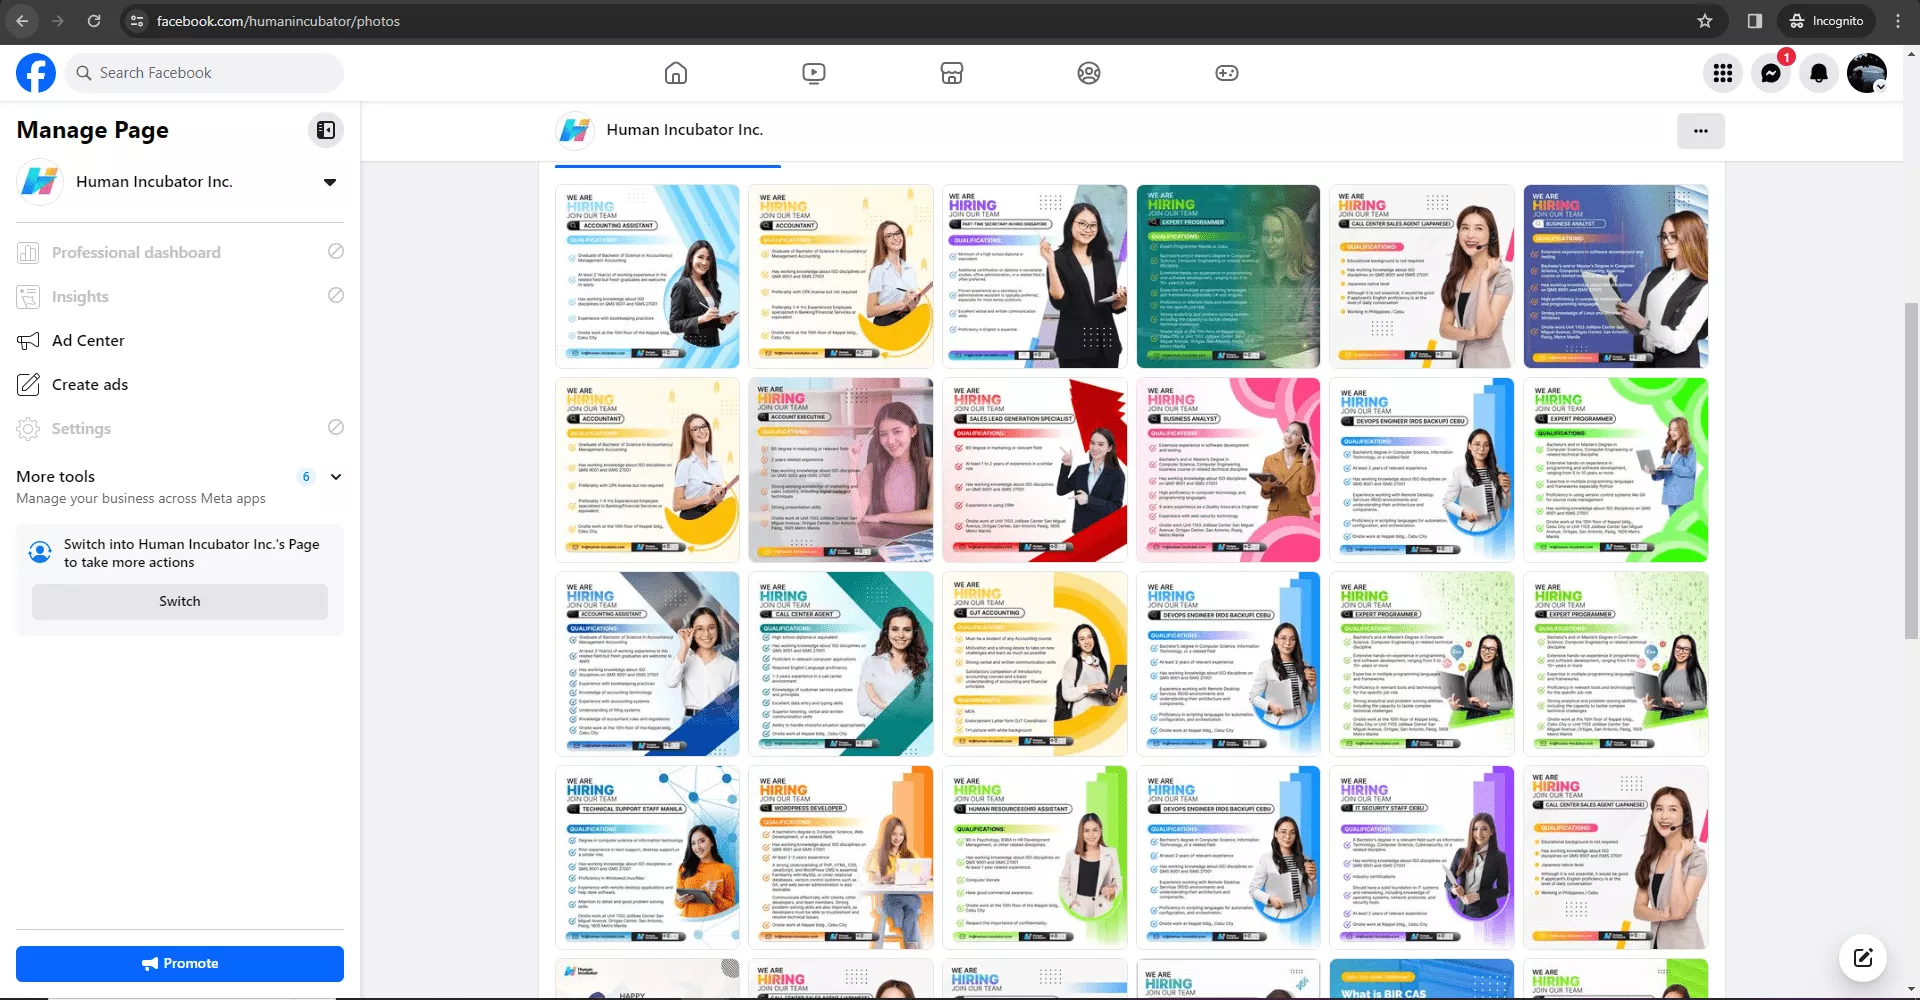Image resolution: width=1920 pixels, height=1000 pixels.
Task: Select Create ads in sidebar
Action: (x=90, y=385)
